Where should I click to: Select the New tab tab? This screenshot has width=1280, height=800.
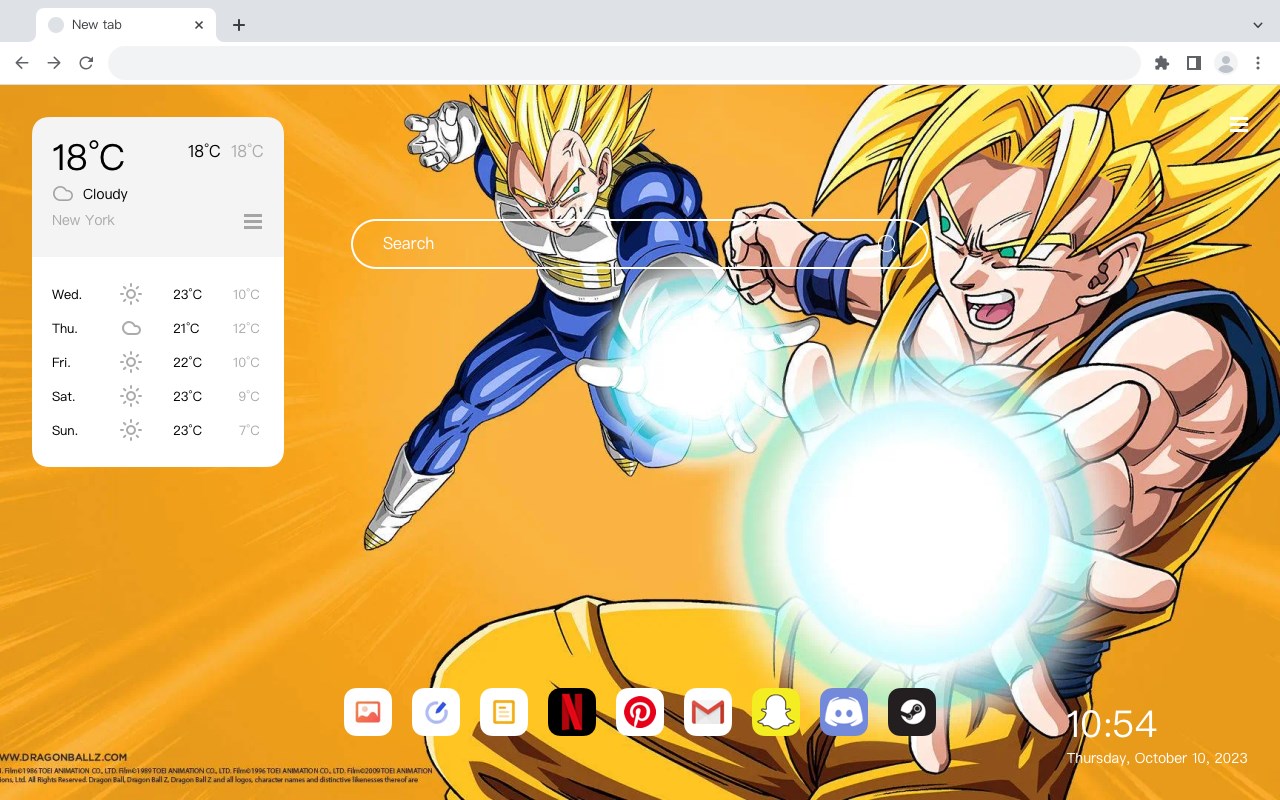[126, 25]
